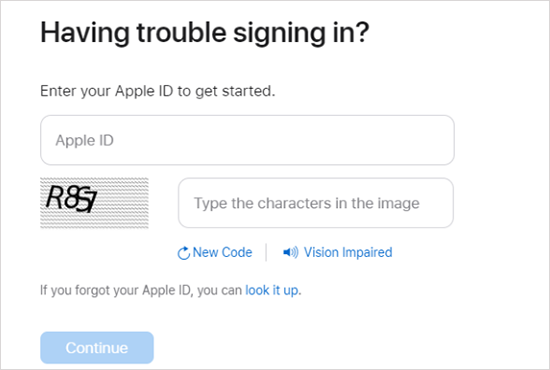Click the CAPTCHA image showing R8S7
Viewport: 550px width, 370px height.
[x=94, y=203]
